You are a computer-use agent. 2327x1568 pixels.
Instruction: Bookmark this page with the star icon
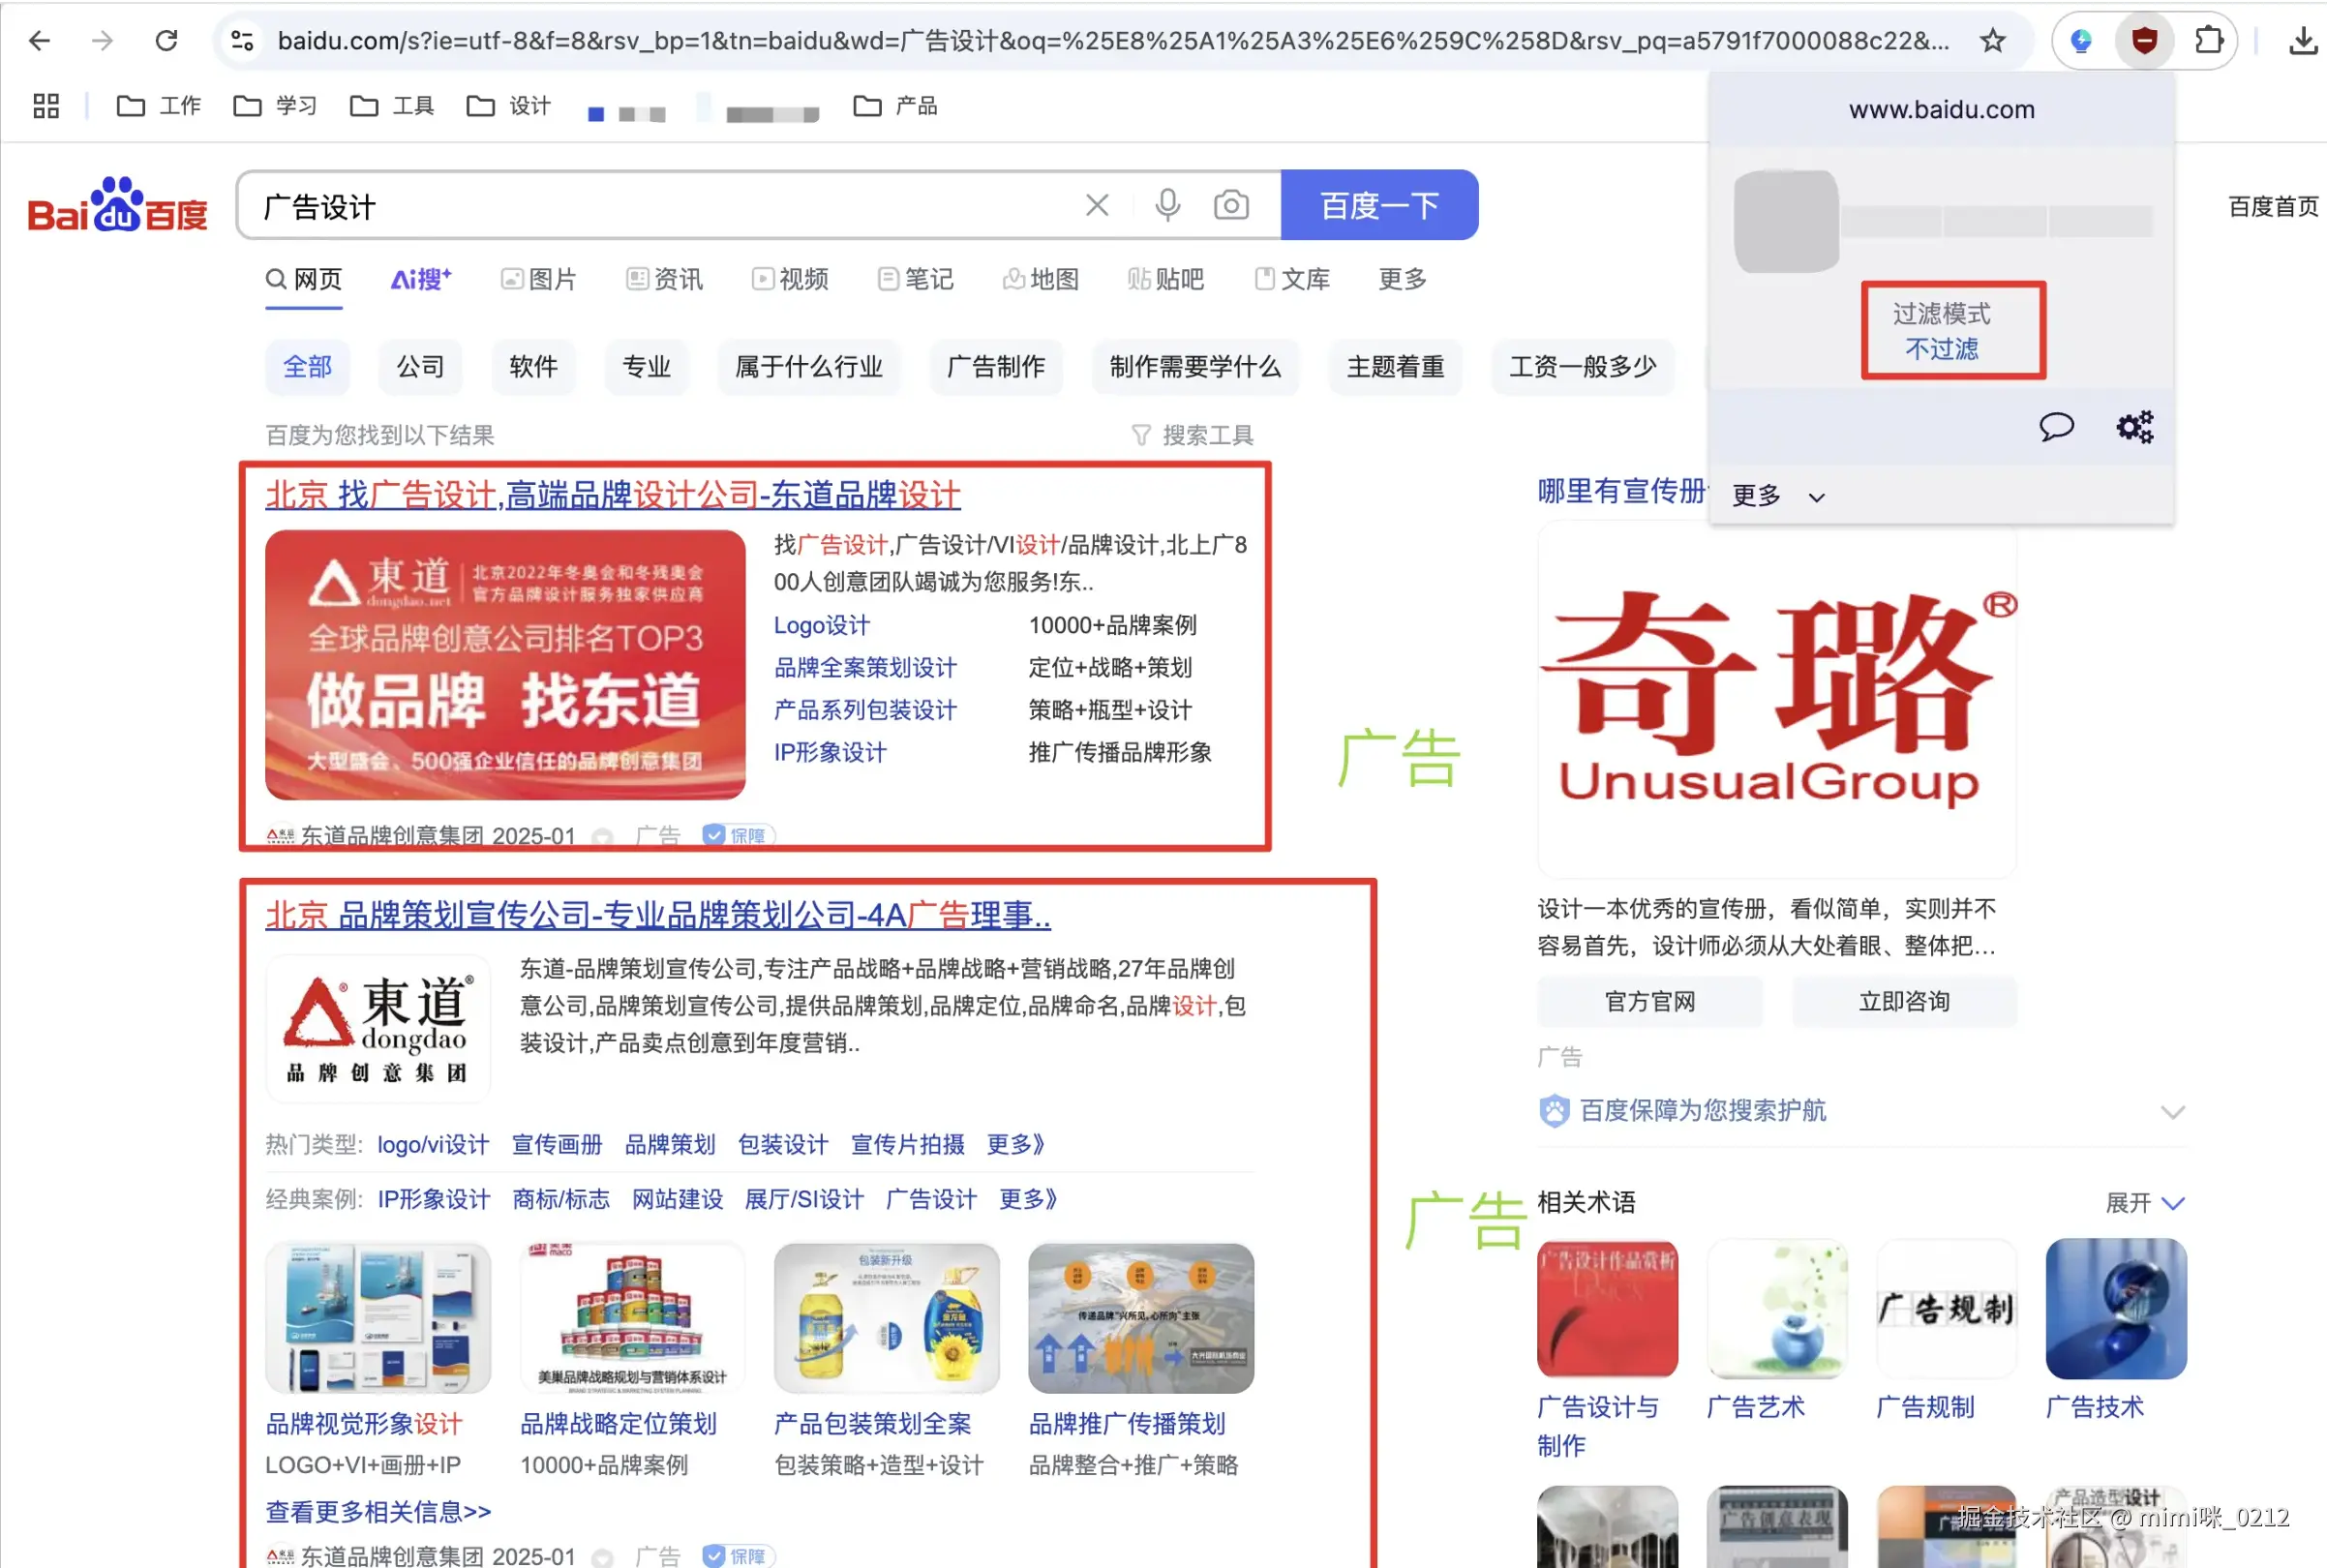pyautogui.click(x=1992, y=41)
